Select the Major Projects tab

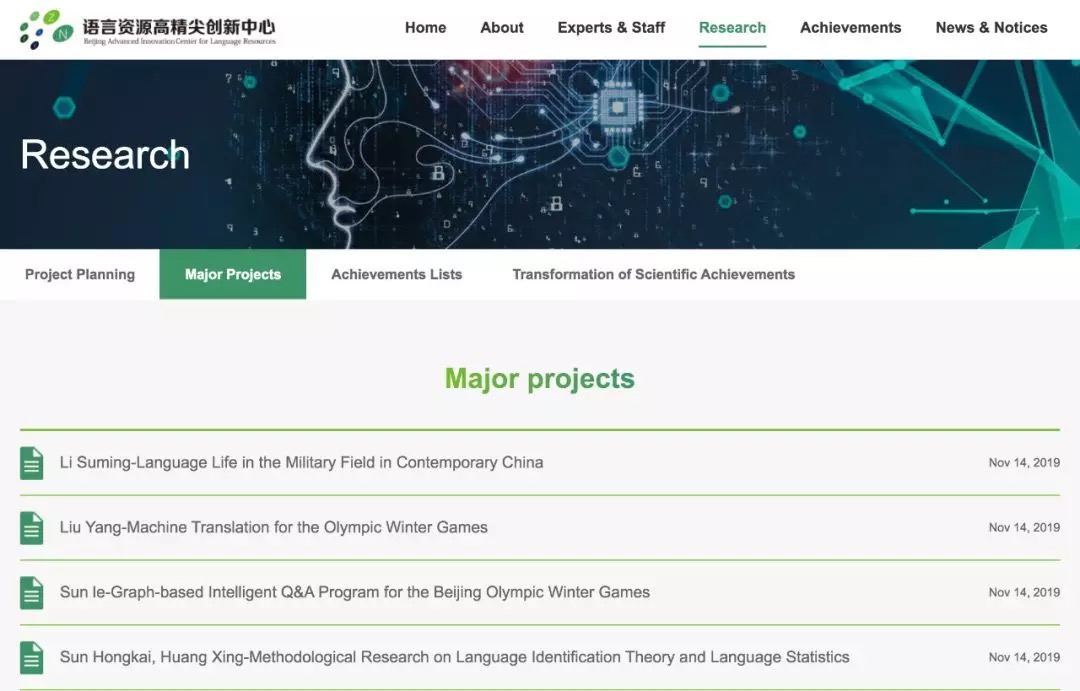tap(233, 275)
